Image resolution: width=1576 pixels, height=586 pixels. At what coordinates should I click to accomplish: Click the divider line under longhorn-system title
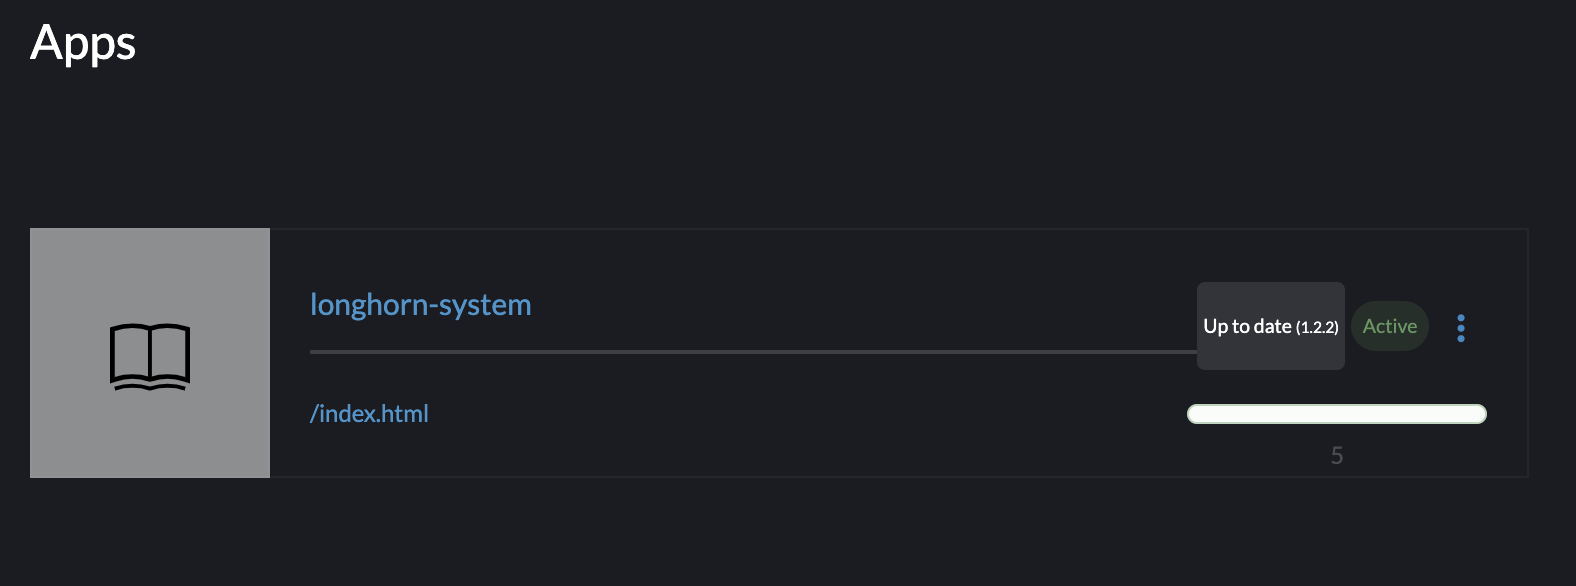(753, 352)
